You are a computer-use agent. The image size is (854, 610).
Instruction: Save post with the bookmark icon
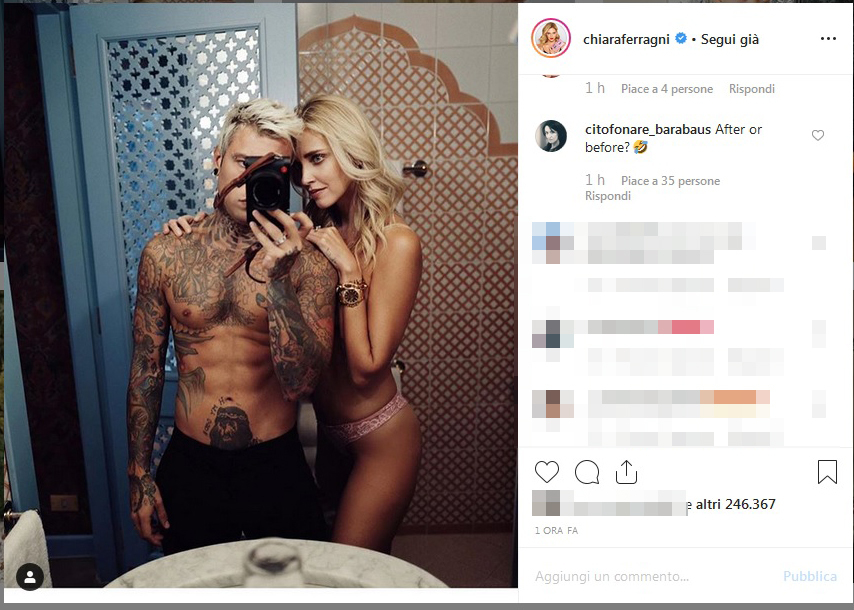[x=827, y=472]
